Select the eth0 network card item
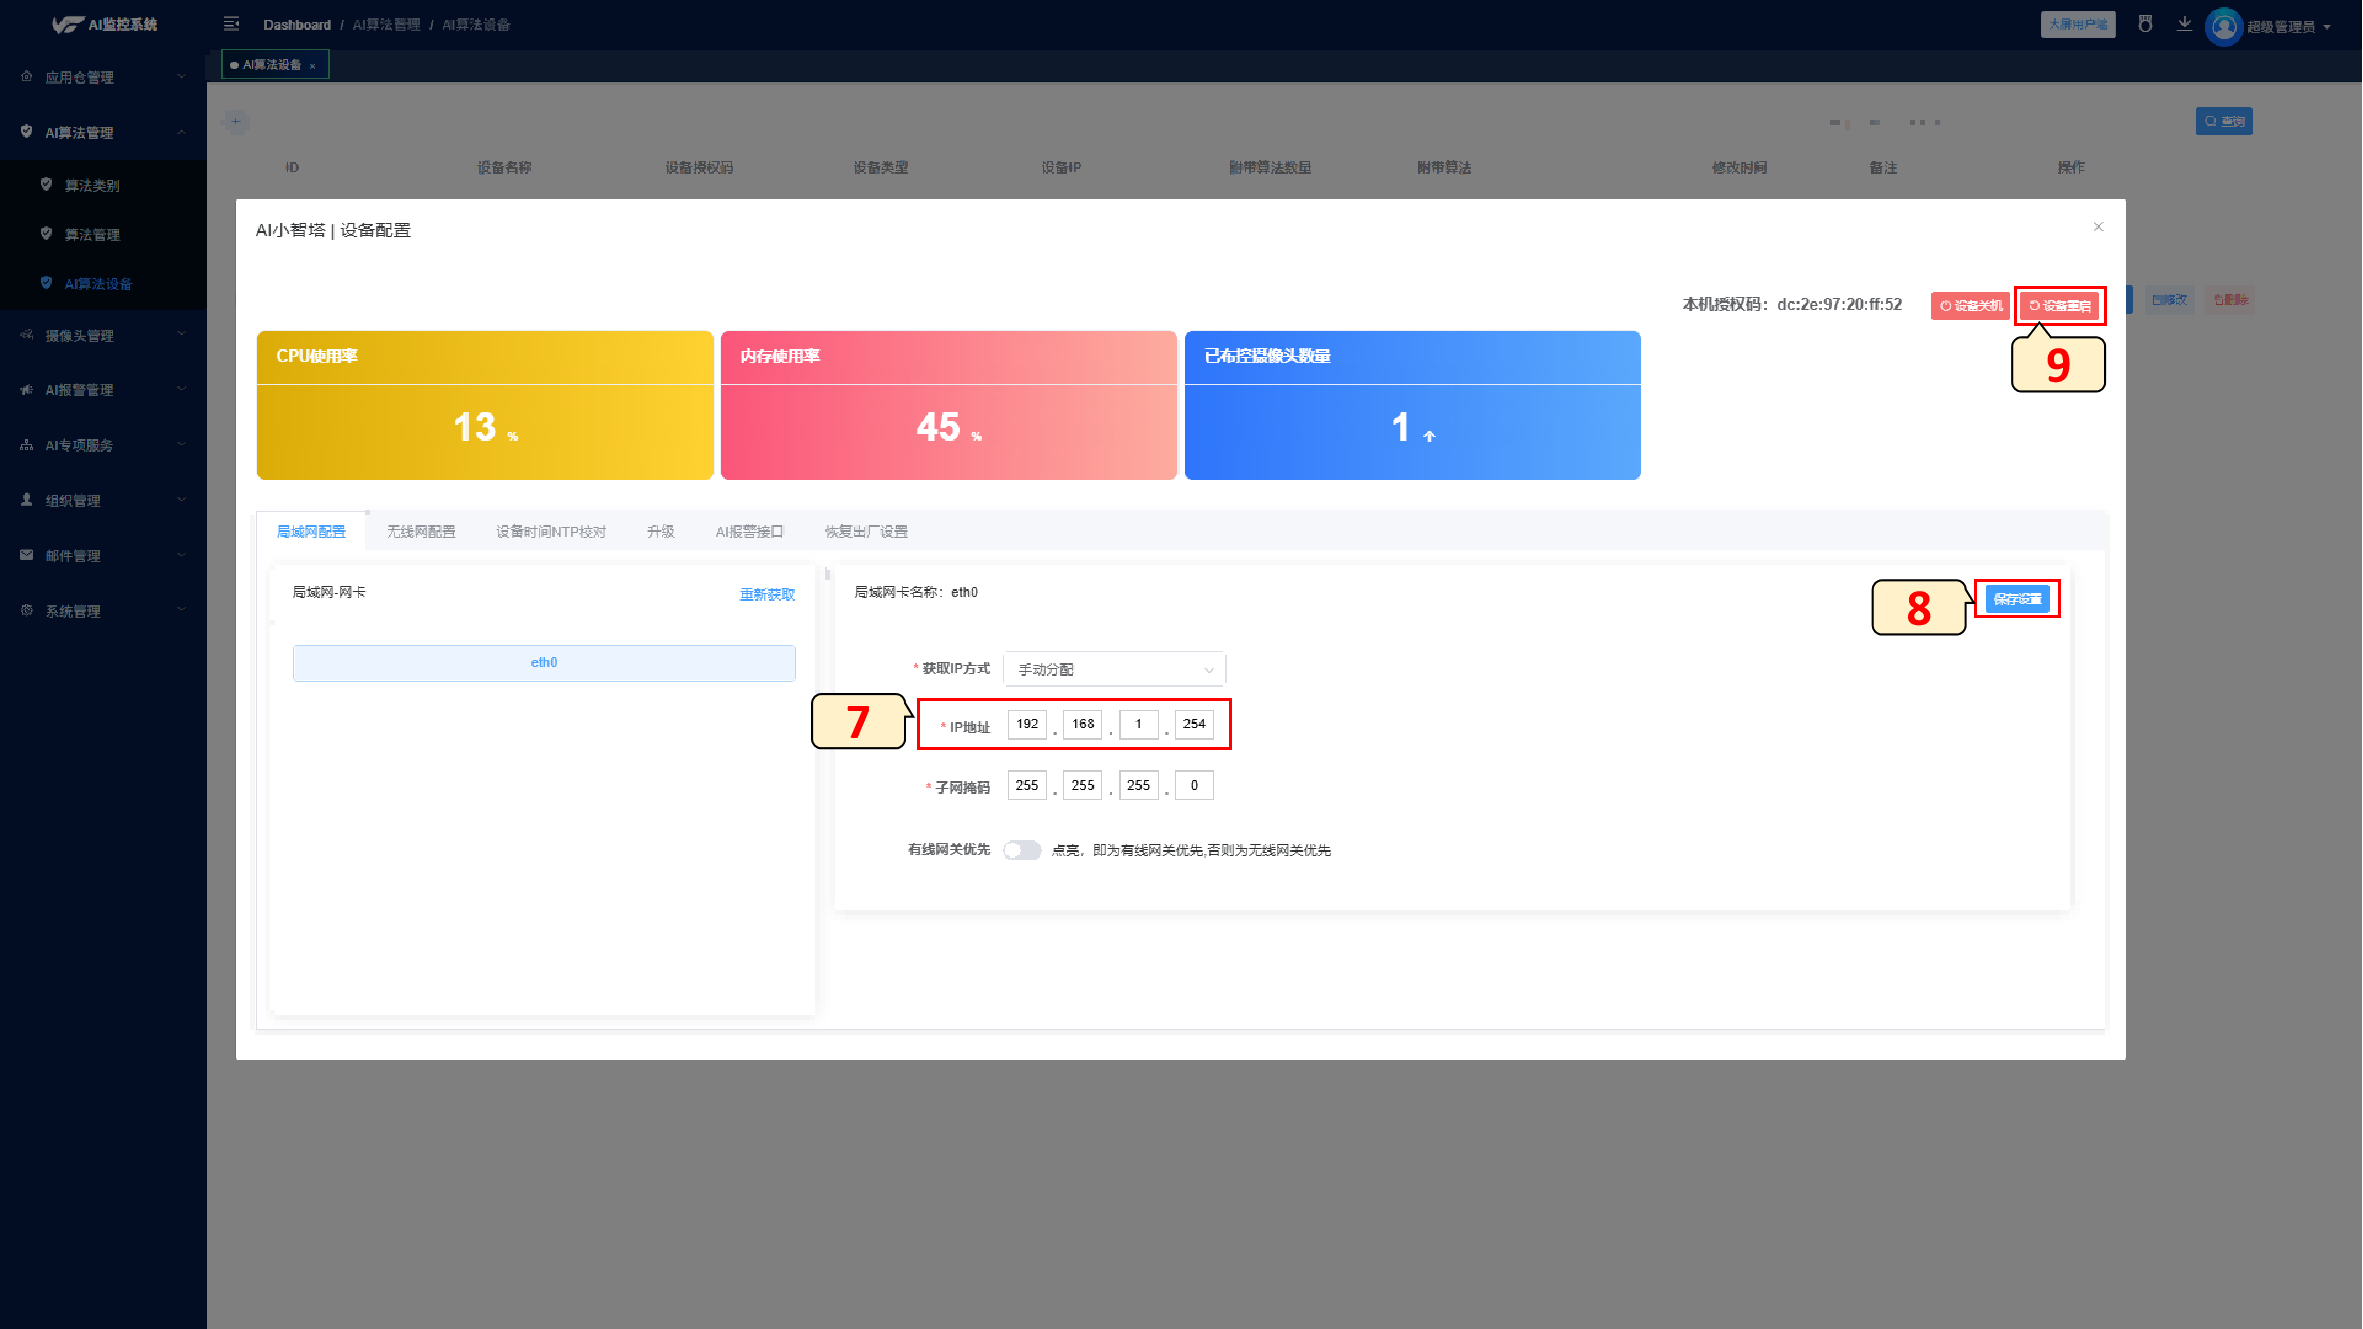Image resolution: width=2363 pixels, height=1329 pixels. pos(544,663)
